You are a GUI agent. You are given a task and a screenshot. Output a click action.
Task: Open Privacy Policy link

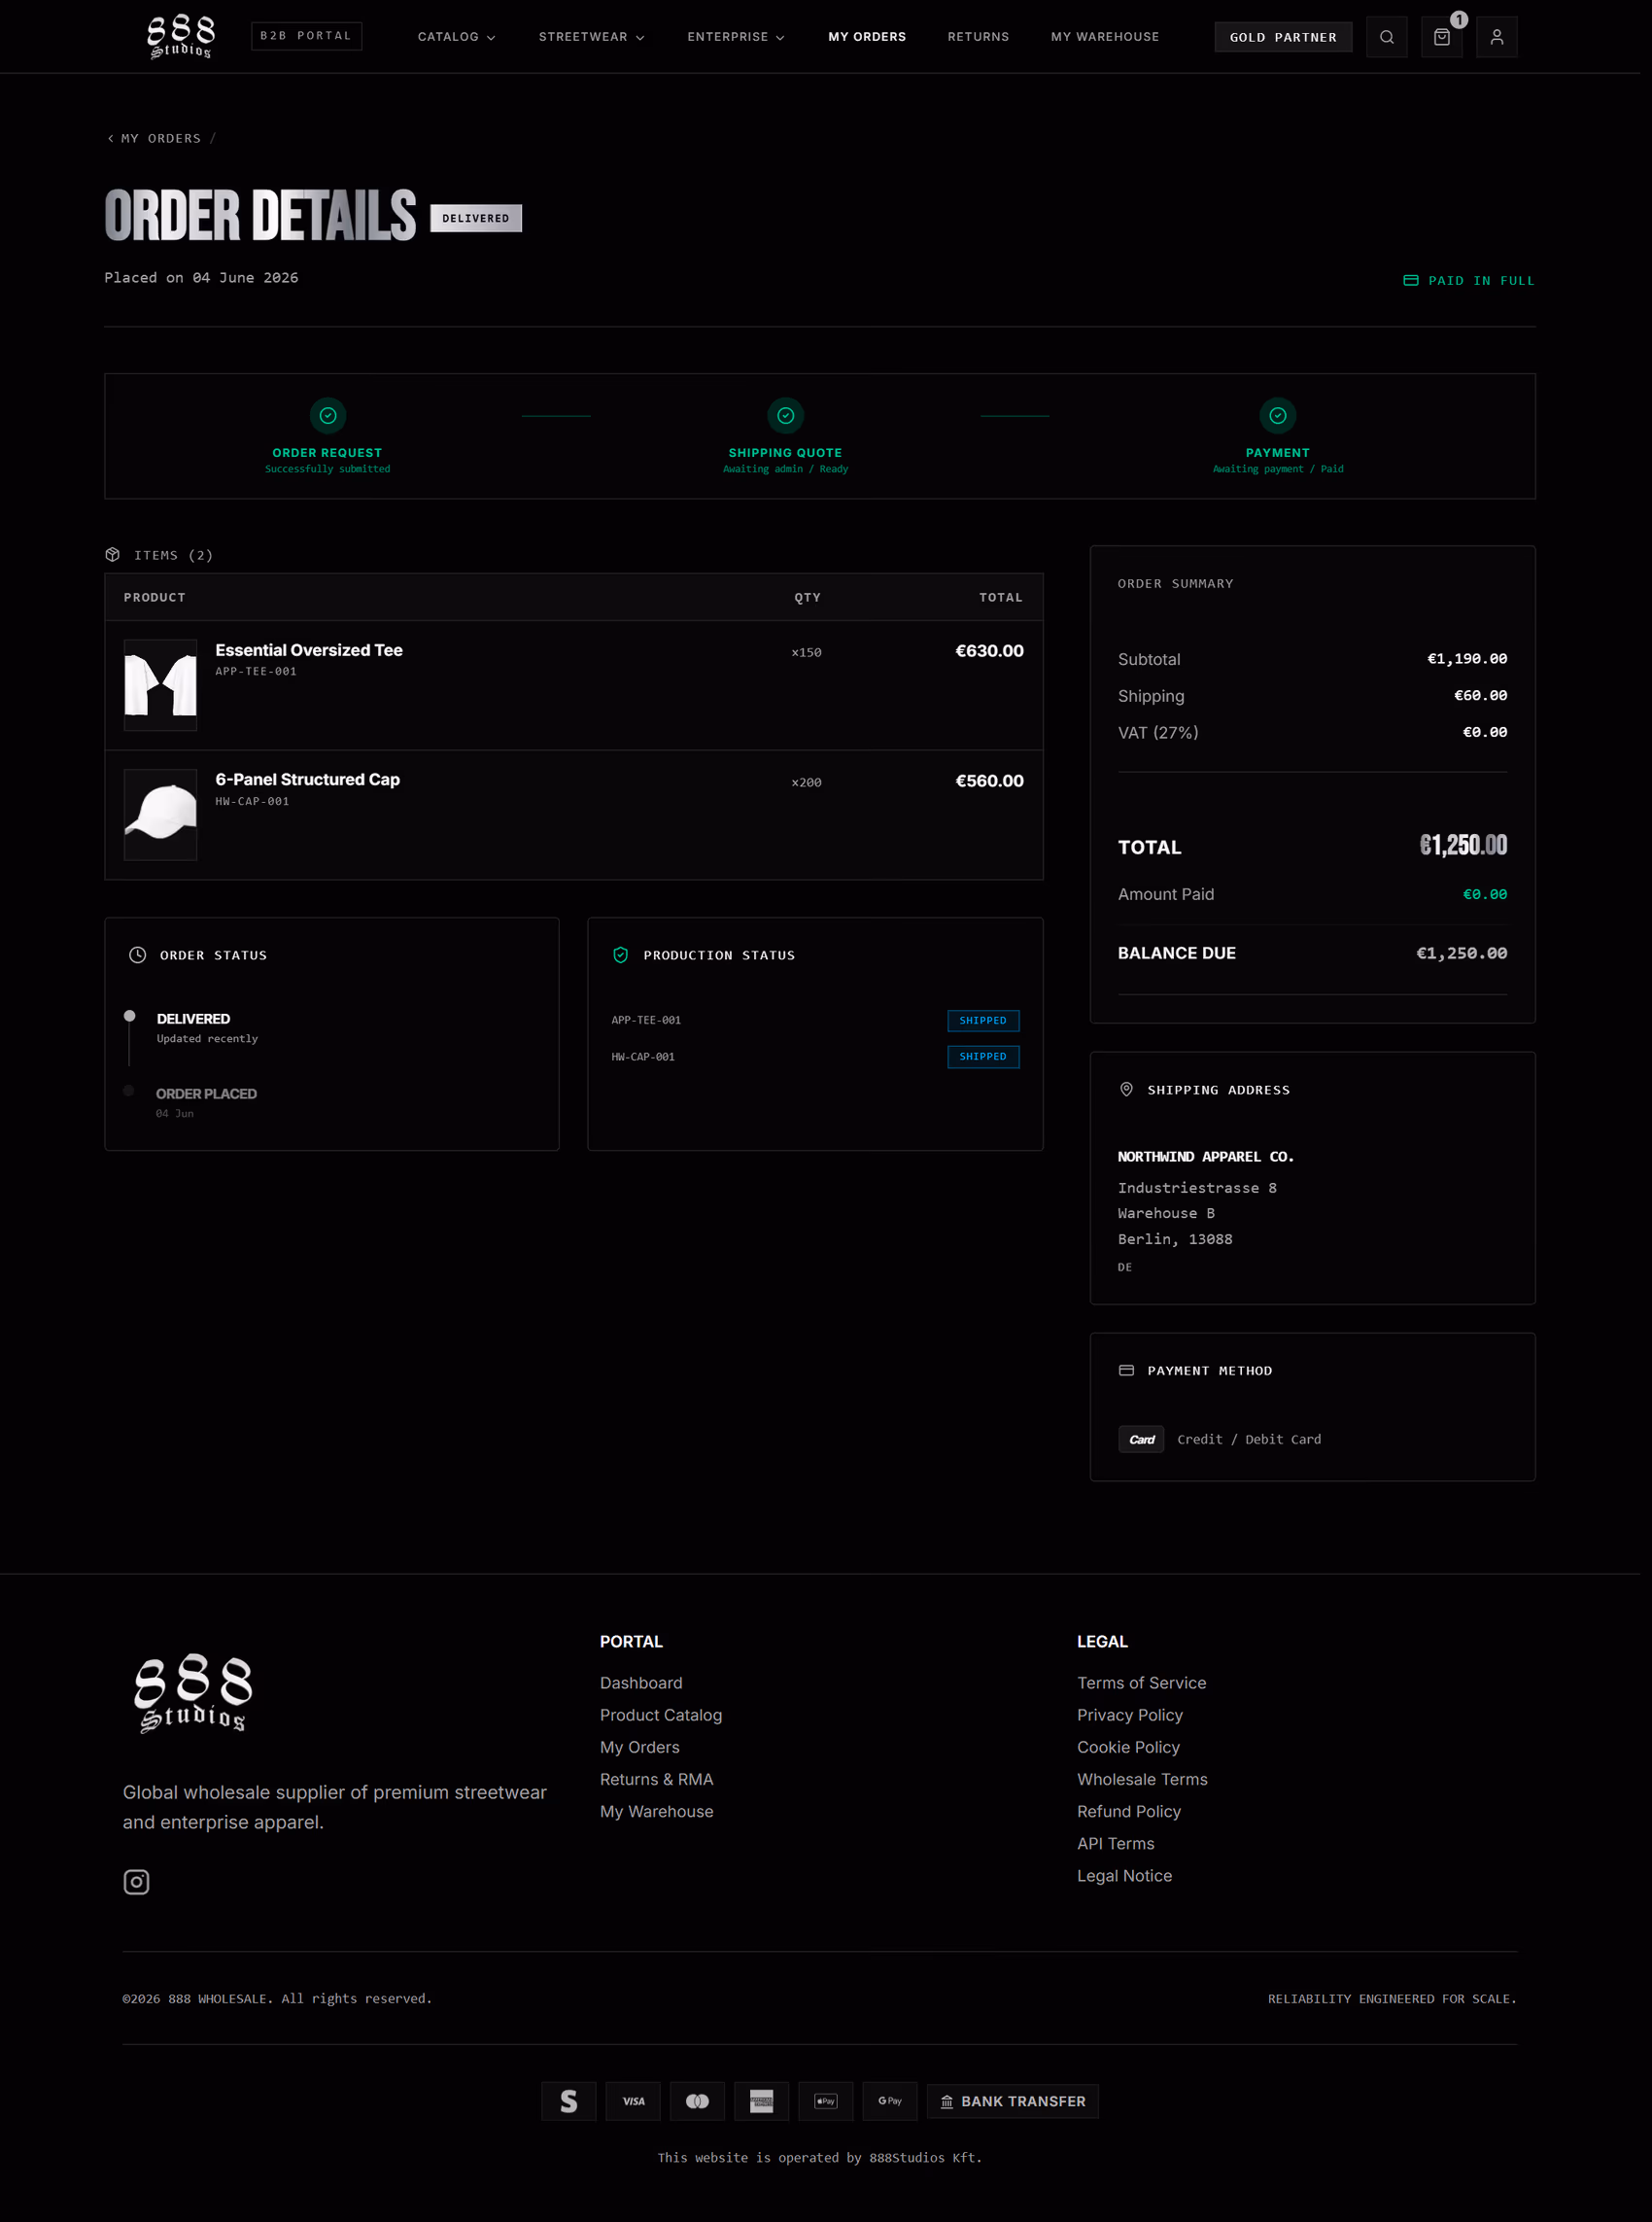(1129, 1715)
